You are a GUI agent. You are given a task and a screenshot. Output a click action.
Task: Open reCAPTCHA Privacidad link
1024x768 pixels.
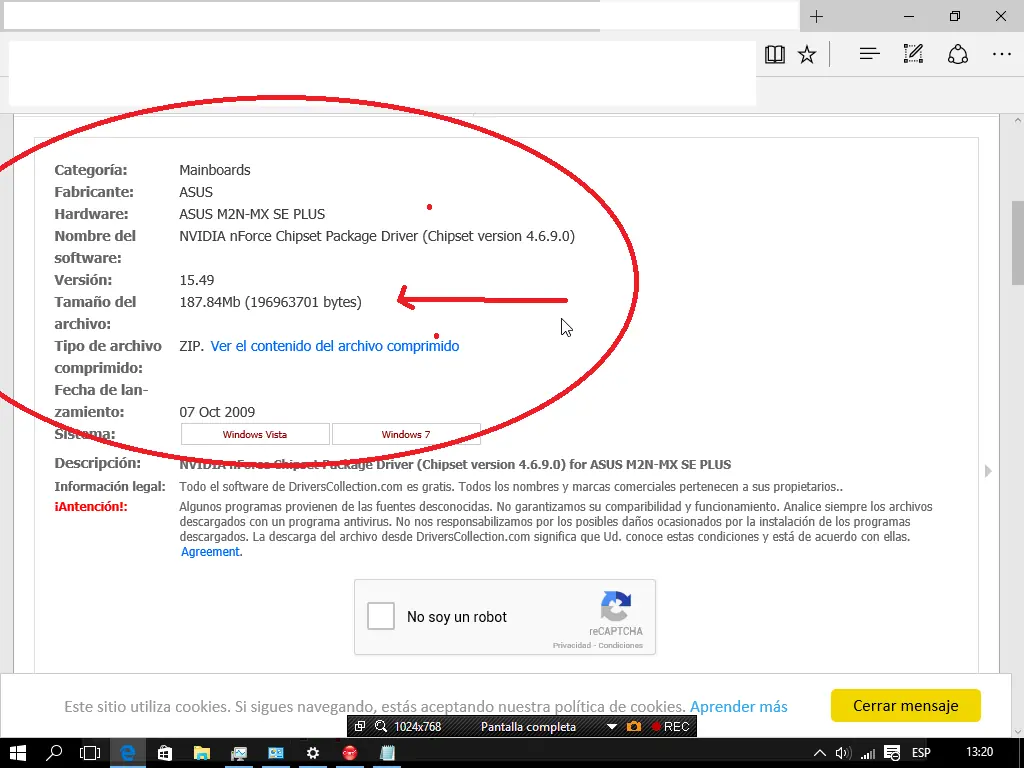[x=571, y=645]
